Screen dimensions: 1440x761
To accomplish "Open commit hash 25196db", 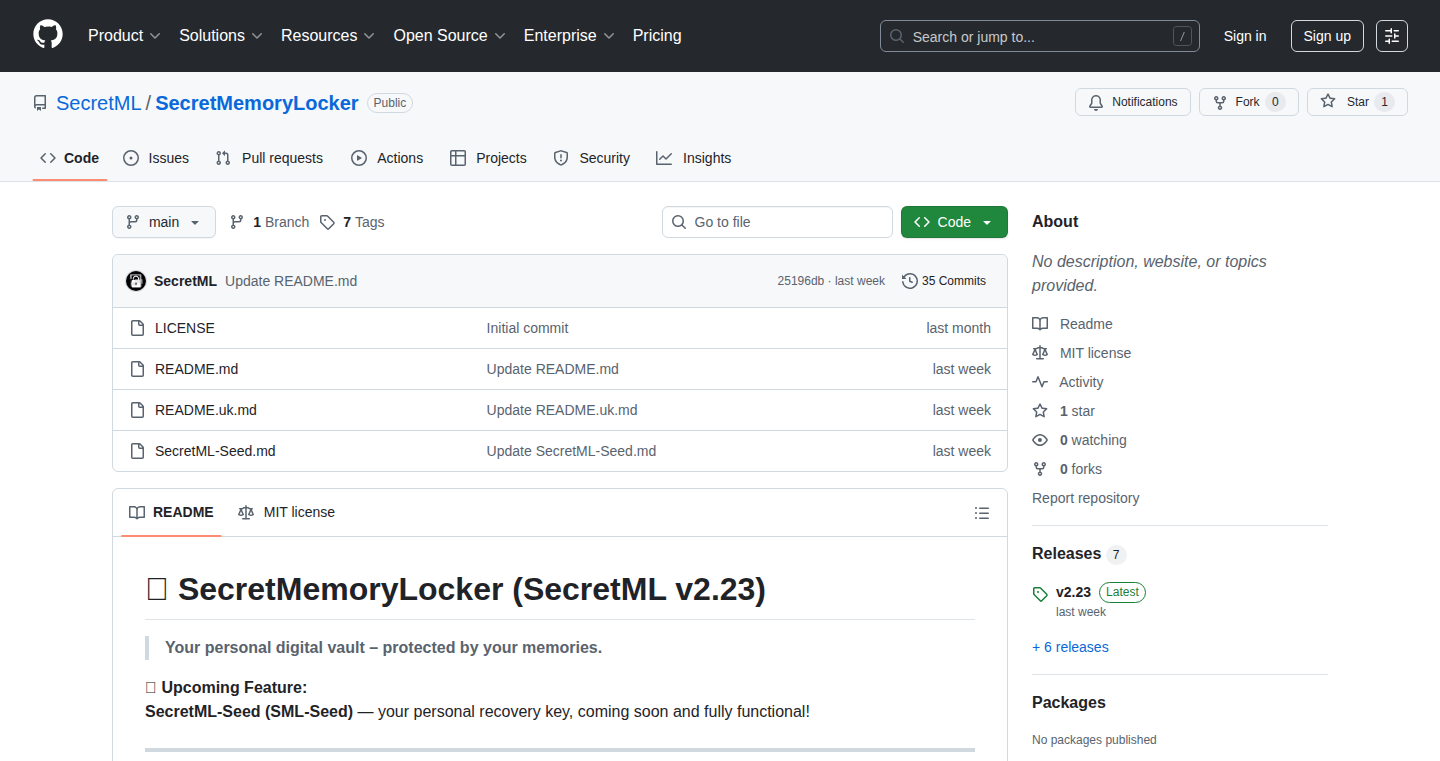I will point(800,281).
